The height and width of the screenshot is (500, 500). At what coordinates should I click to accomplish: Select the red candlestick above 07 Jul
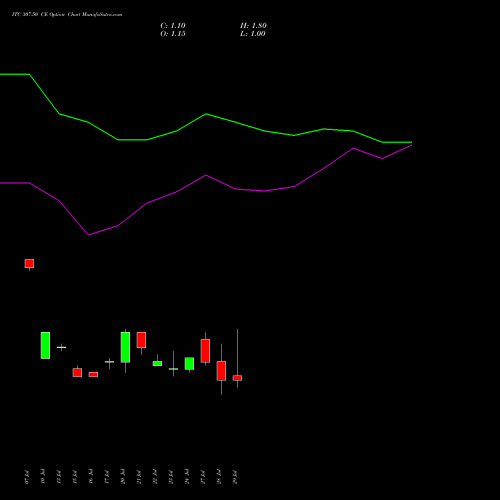click(x=29, y=263)
